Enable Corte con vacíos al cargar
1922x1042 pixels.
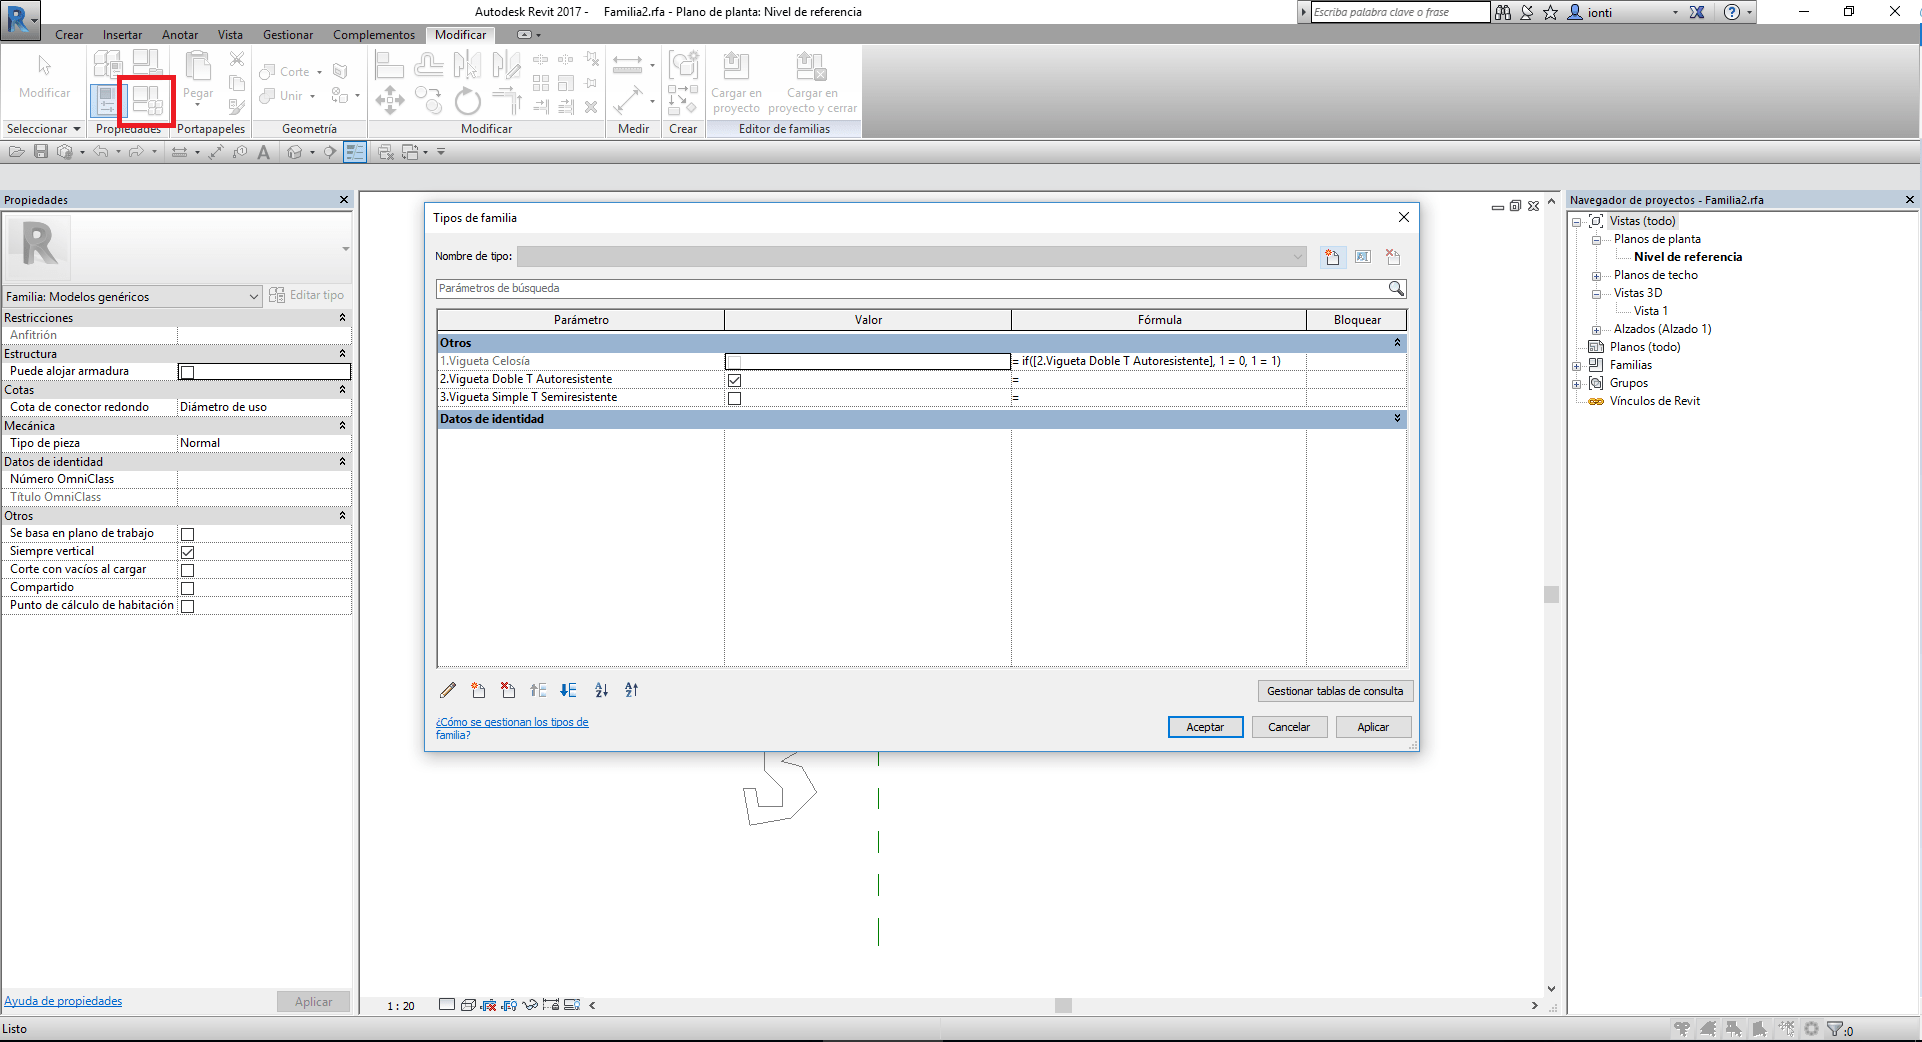187,570
